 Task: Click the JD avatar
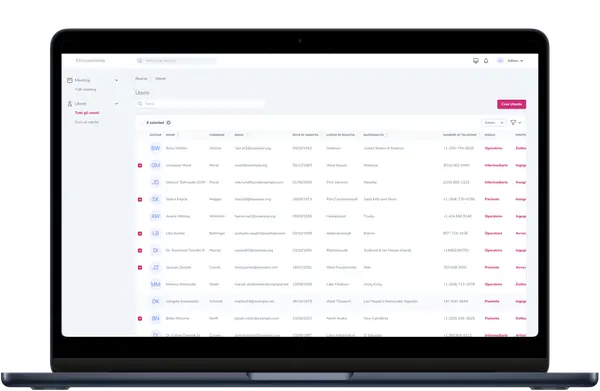(x=155, y=182)
